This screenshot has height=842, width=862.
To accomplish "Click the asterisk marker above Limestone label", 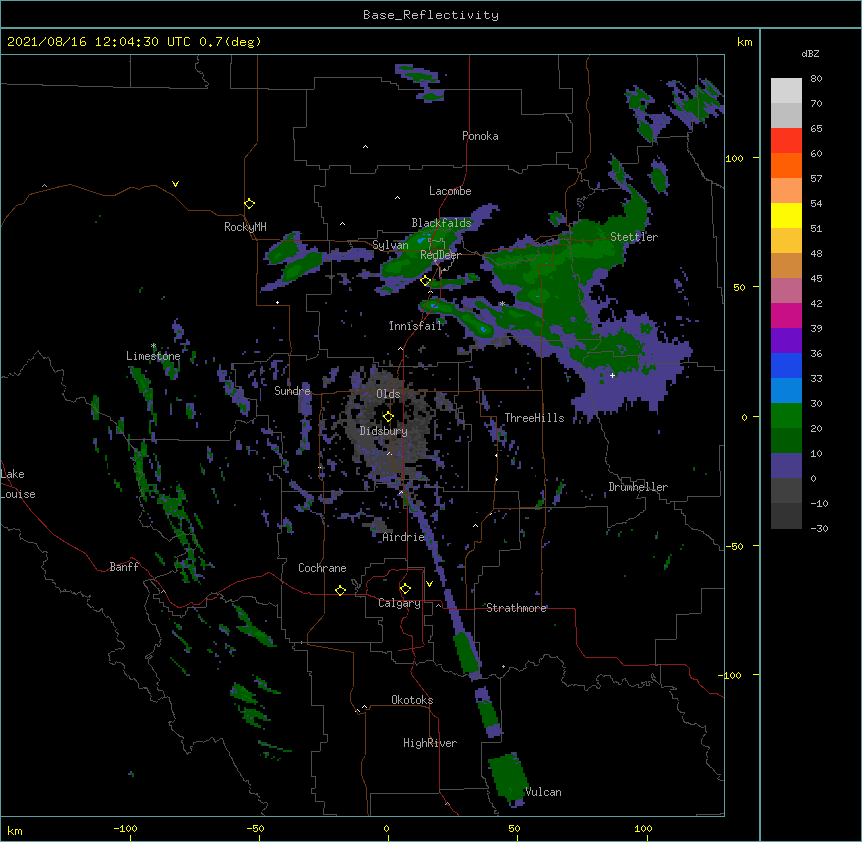I will [154, 346].
